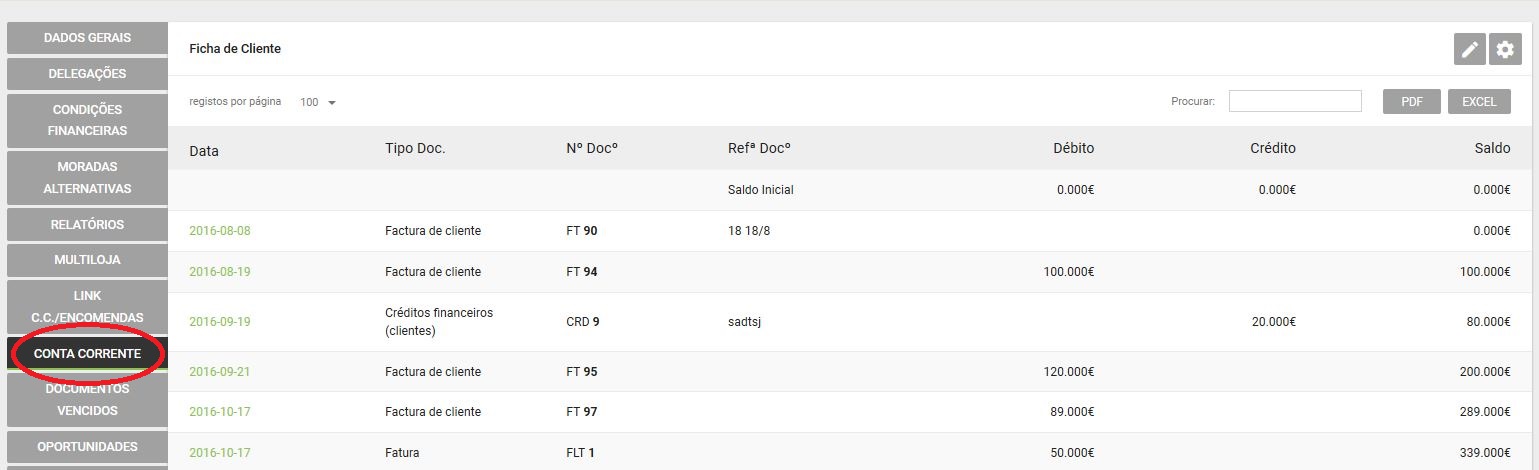Select the Multiloja sidebar item
Viewport: 1539px width, 470px height.
(x=87, y=260)
